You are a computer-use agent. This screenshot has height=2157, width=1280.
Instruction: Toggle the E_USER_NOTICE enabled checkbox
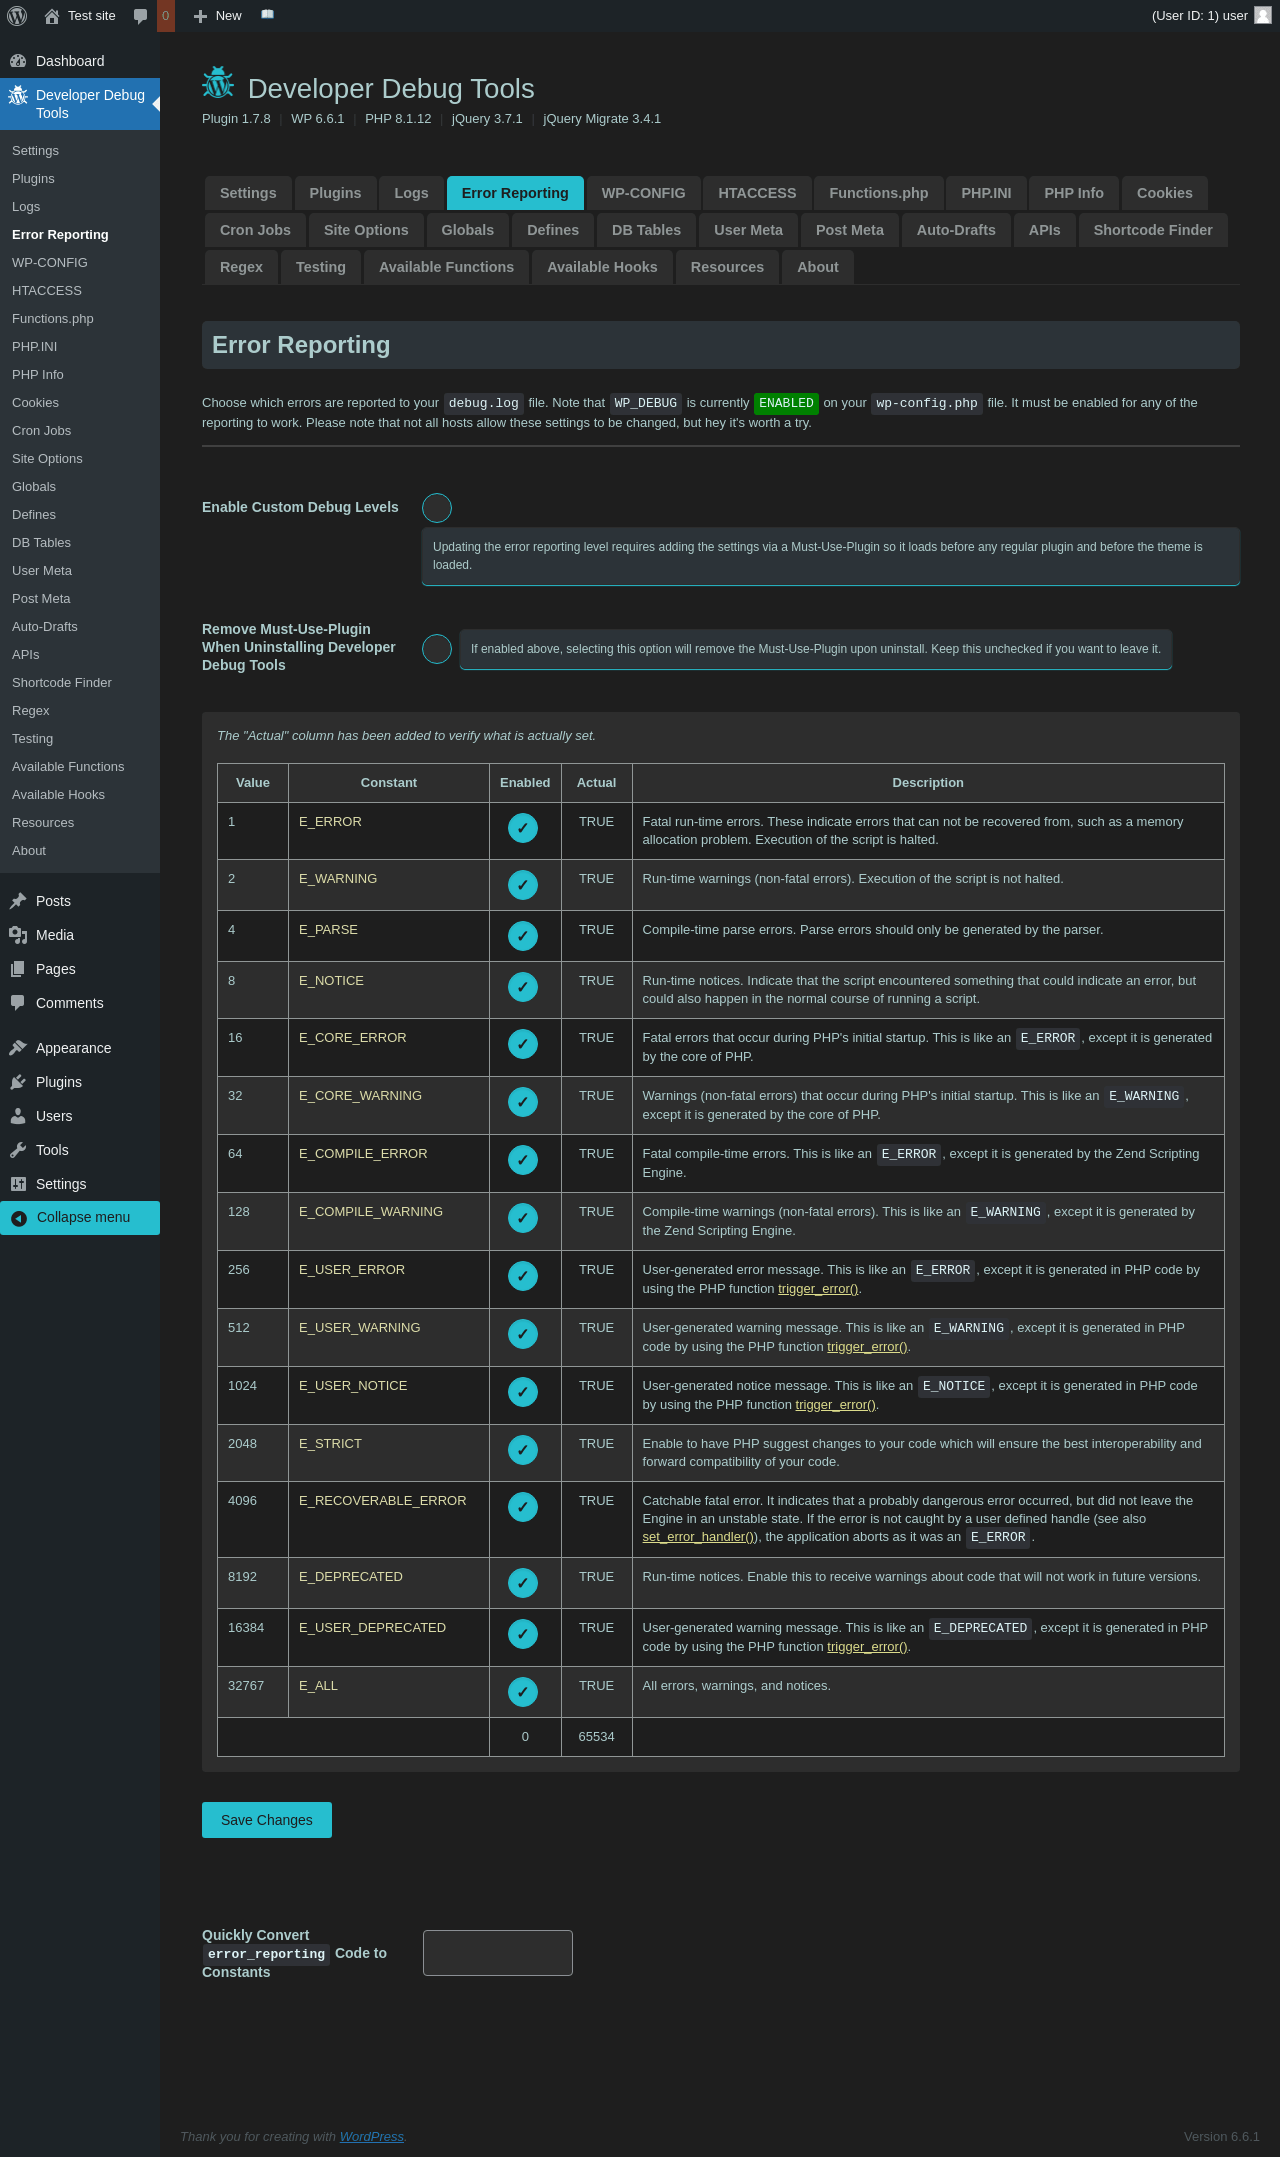click(x=523, y=1392)
